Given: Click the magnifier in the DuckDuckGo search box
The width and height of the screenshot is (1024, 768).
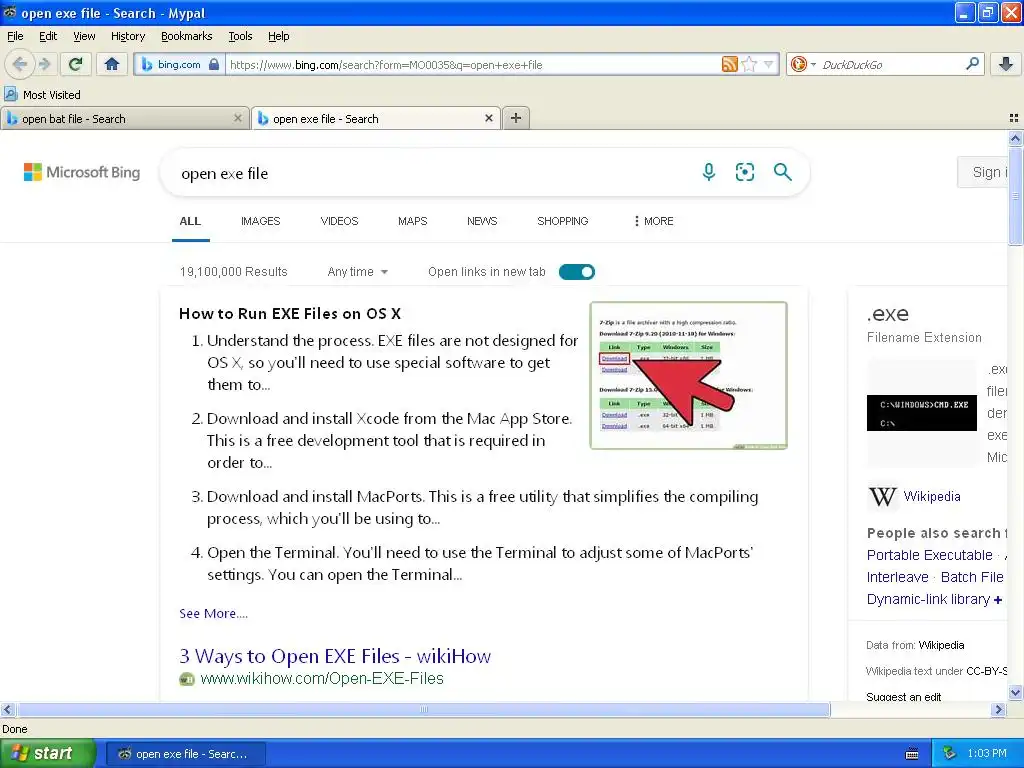Looking at the screenshot, I should click(x=972, y=64).
